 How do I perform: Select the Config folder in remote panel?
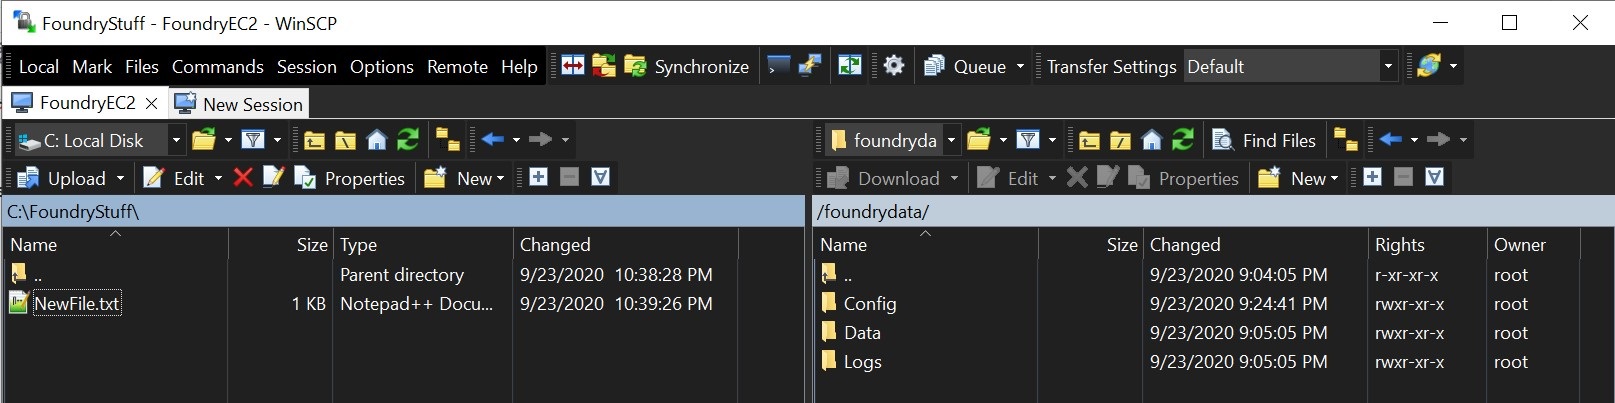870,303
